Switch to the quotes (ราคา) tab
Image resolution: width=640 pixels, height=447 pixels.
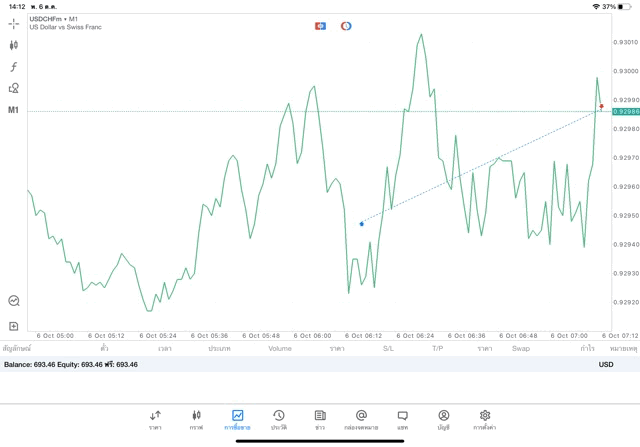point(155,419)
